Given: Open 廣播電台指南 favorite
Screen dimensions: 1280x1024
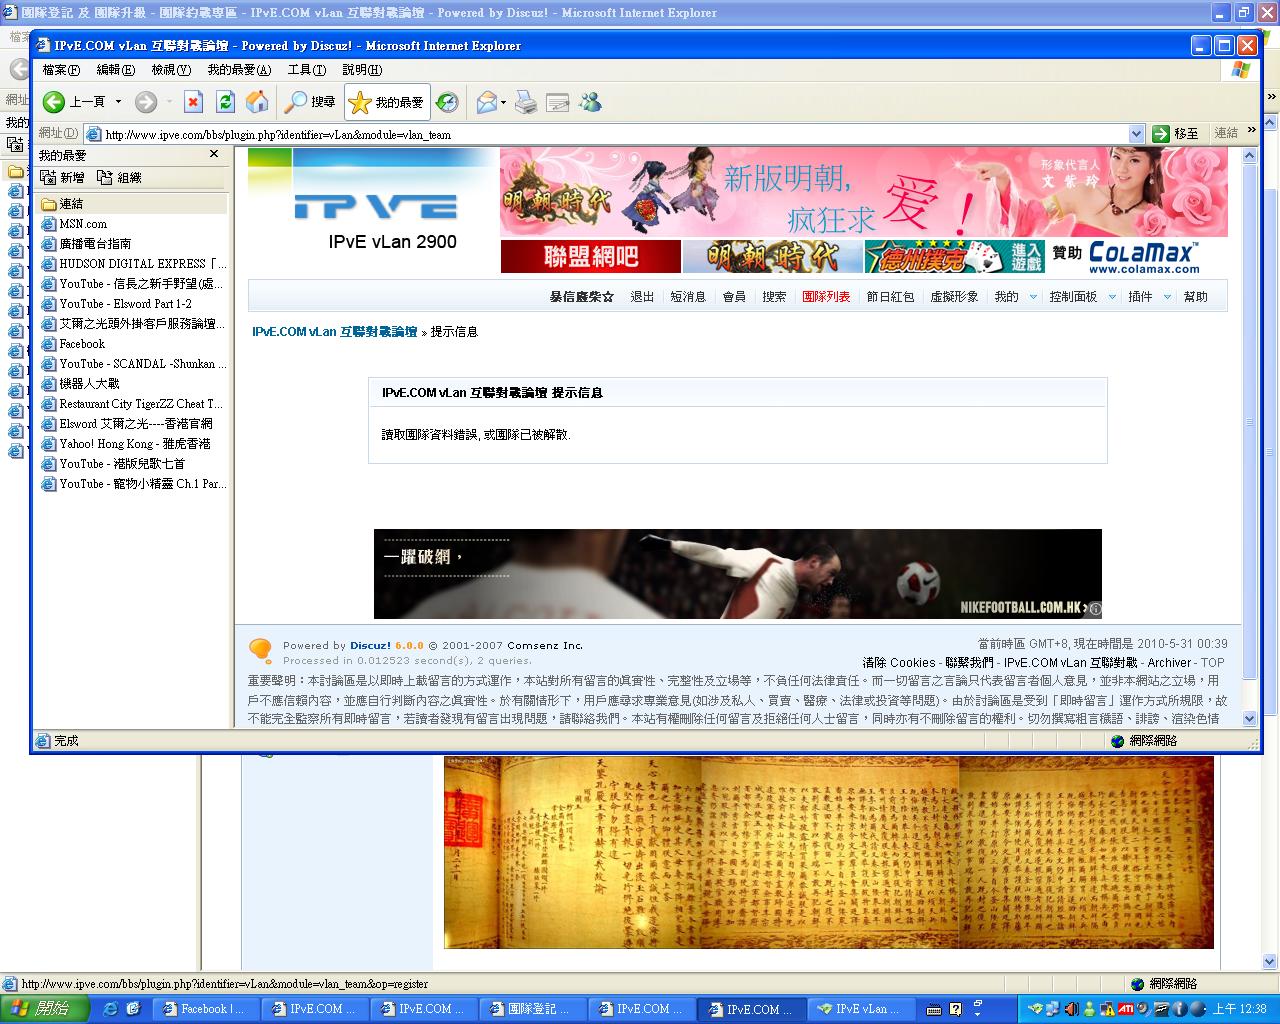Looking at the screenshot, I should click(95, 244).
